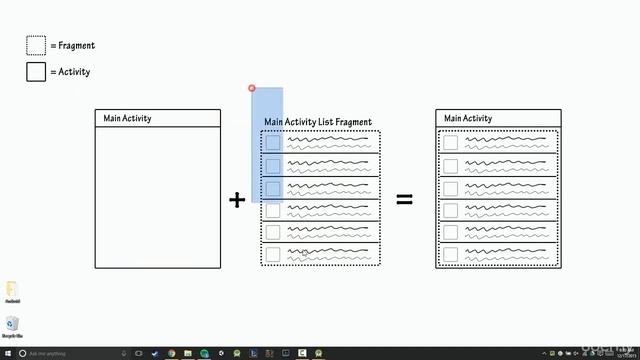This screenshot has width=640, height=360.
Task: Click the equals sign between diagrams
Action: tap(404, 199)
